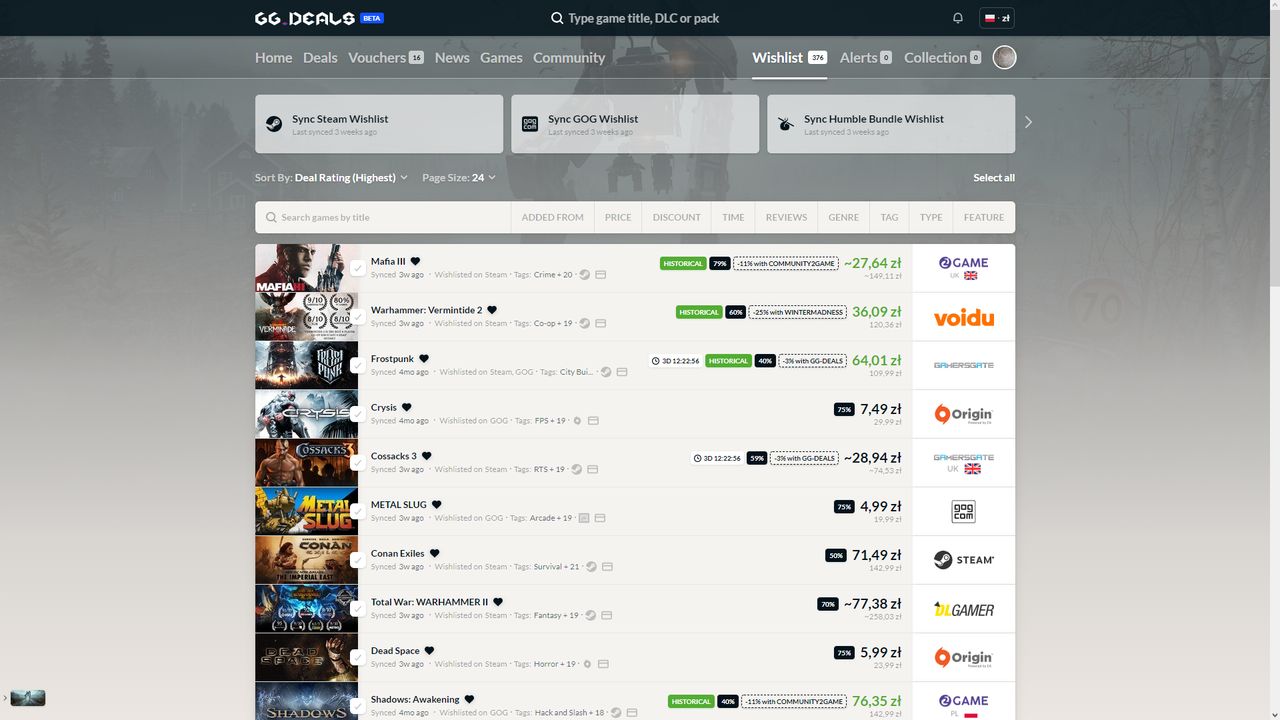Toggle the heart next to Warhammer: Vermintide 2
Viewport: 1280px width, 720px height.
[492, 310]
